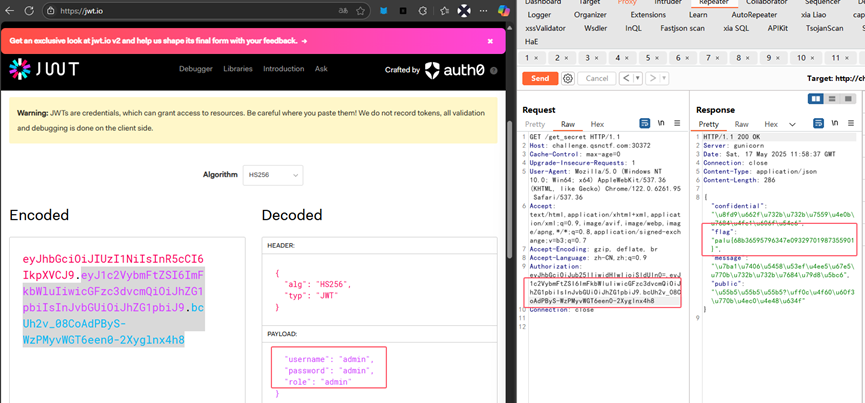Open the black square extension icon
Viewport: 865px width, 403px height.
point(403,10)
